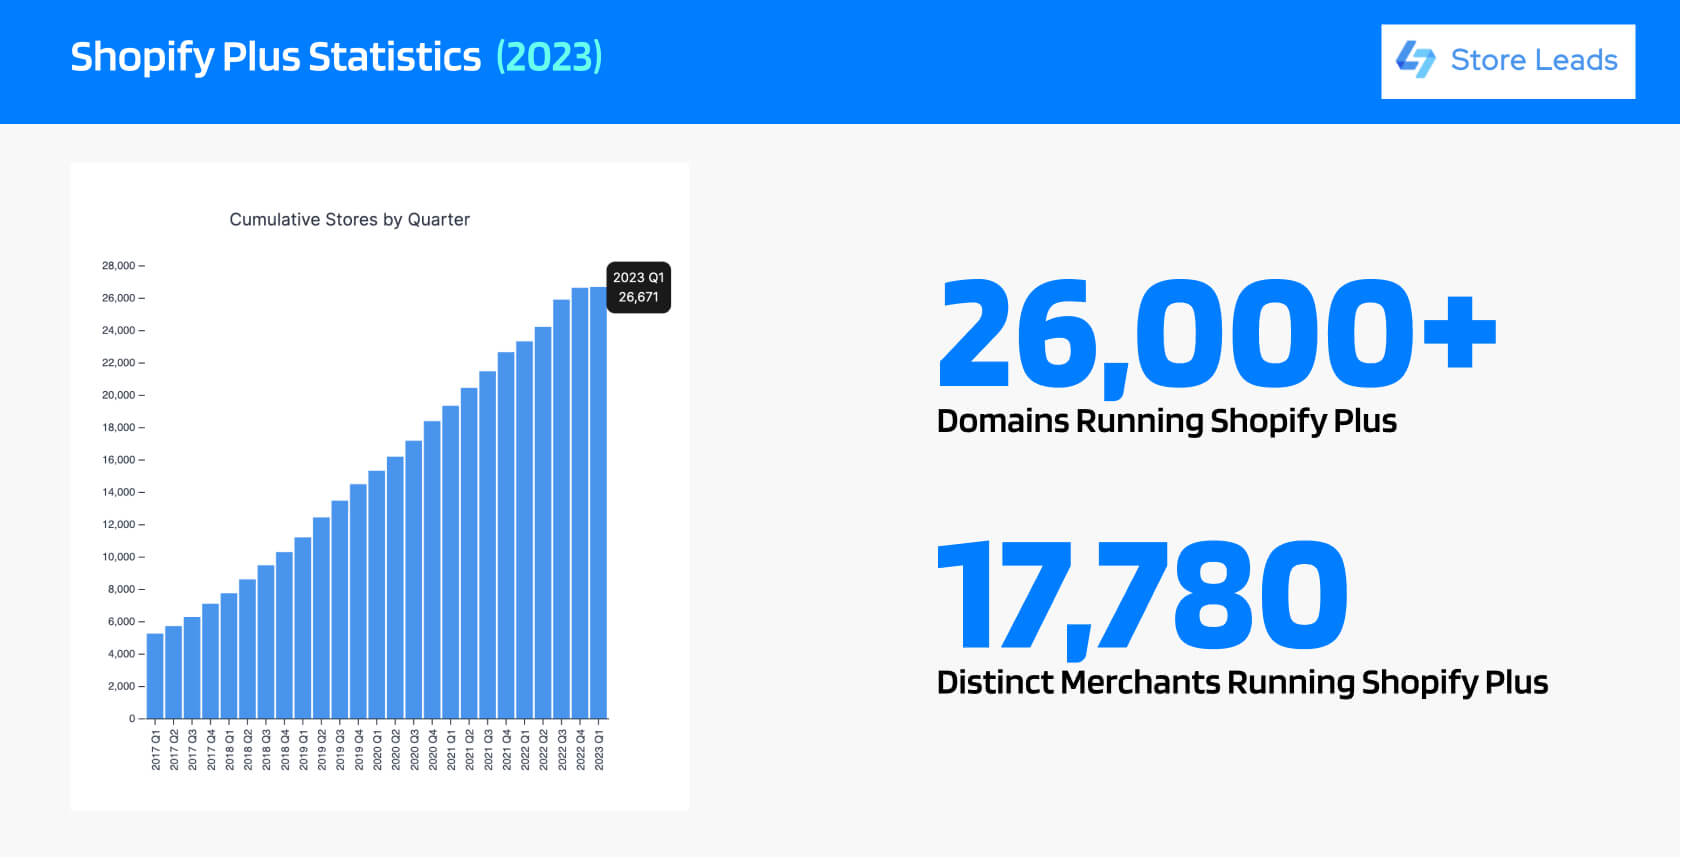Viewport: 1681px width, 858px height.
Task: Pick the 2019 Q1 bar
Action: coord(303,628)
